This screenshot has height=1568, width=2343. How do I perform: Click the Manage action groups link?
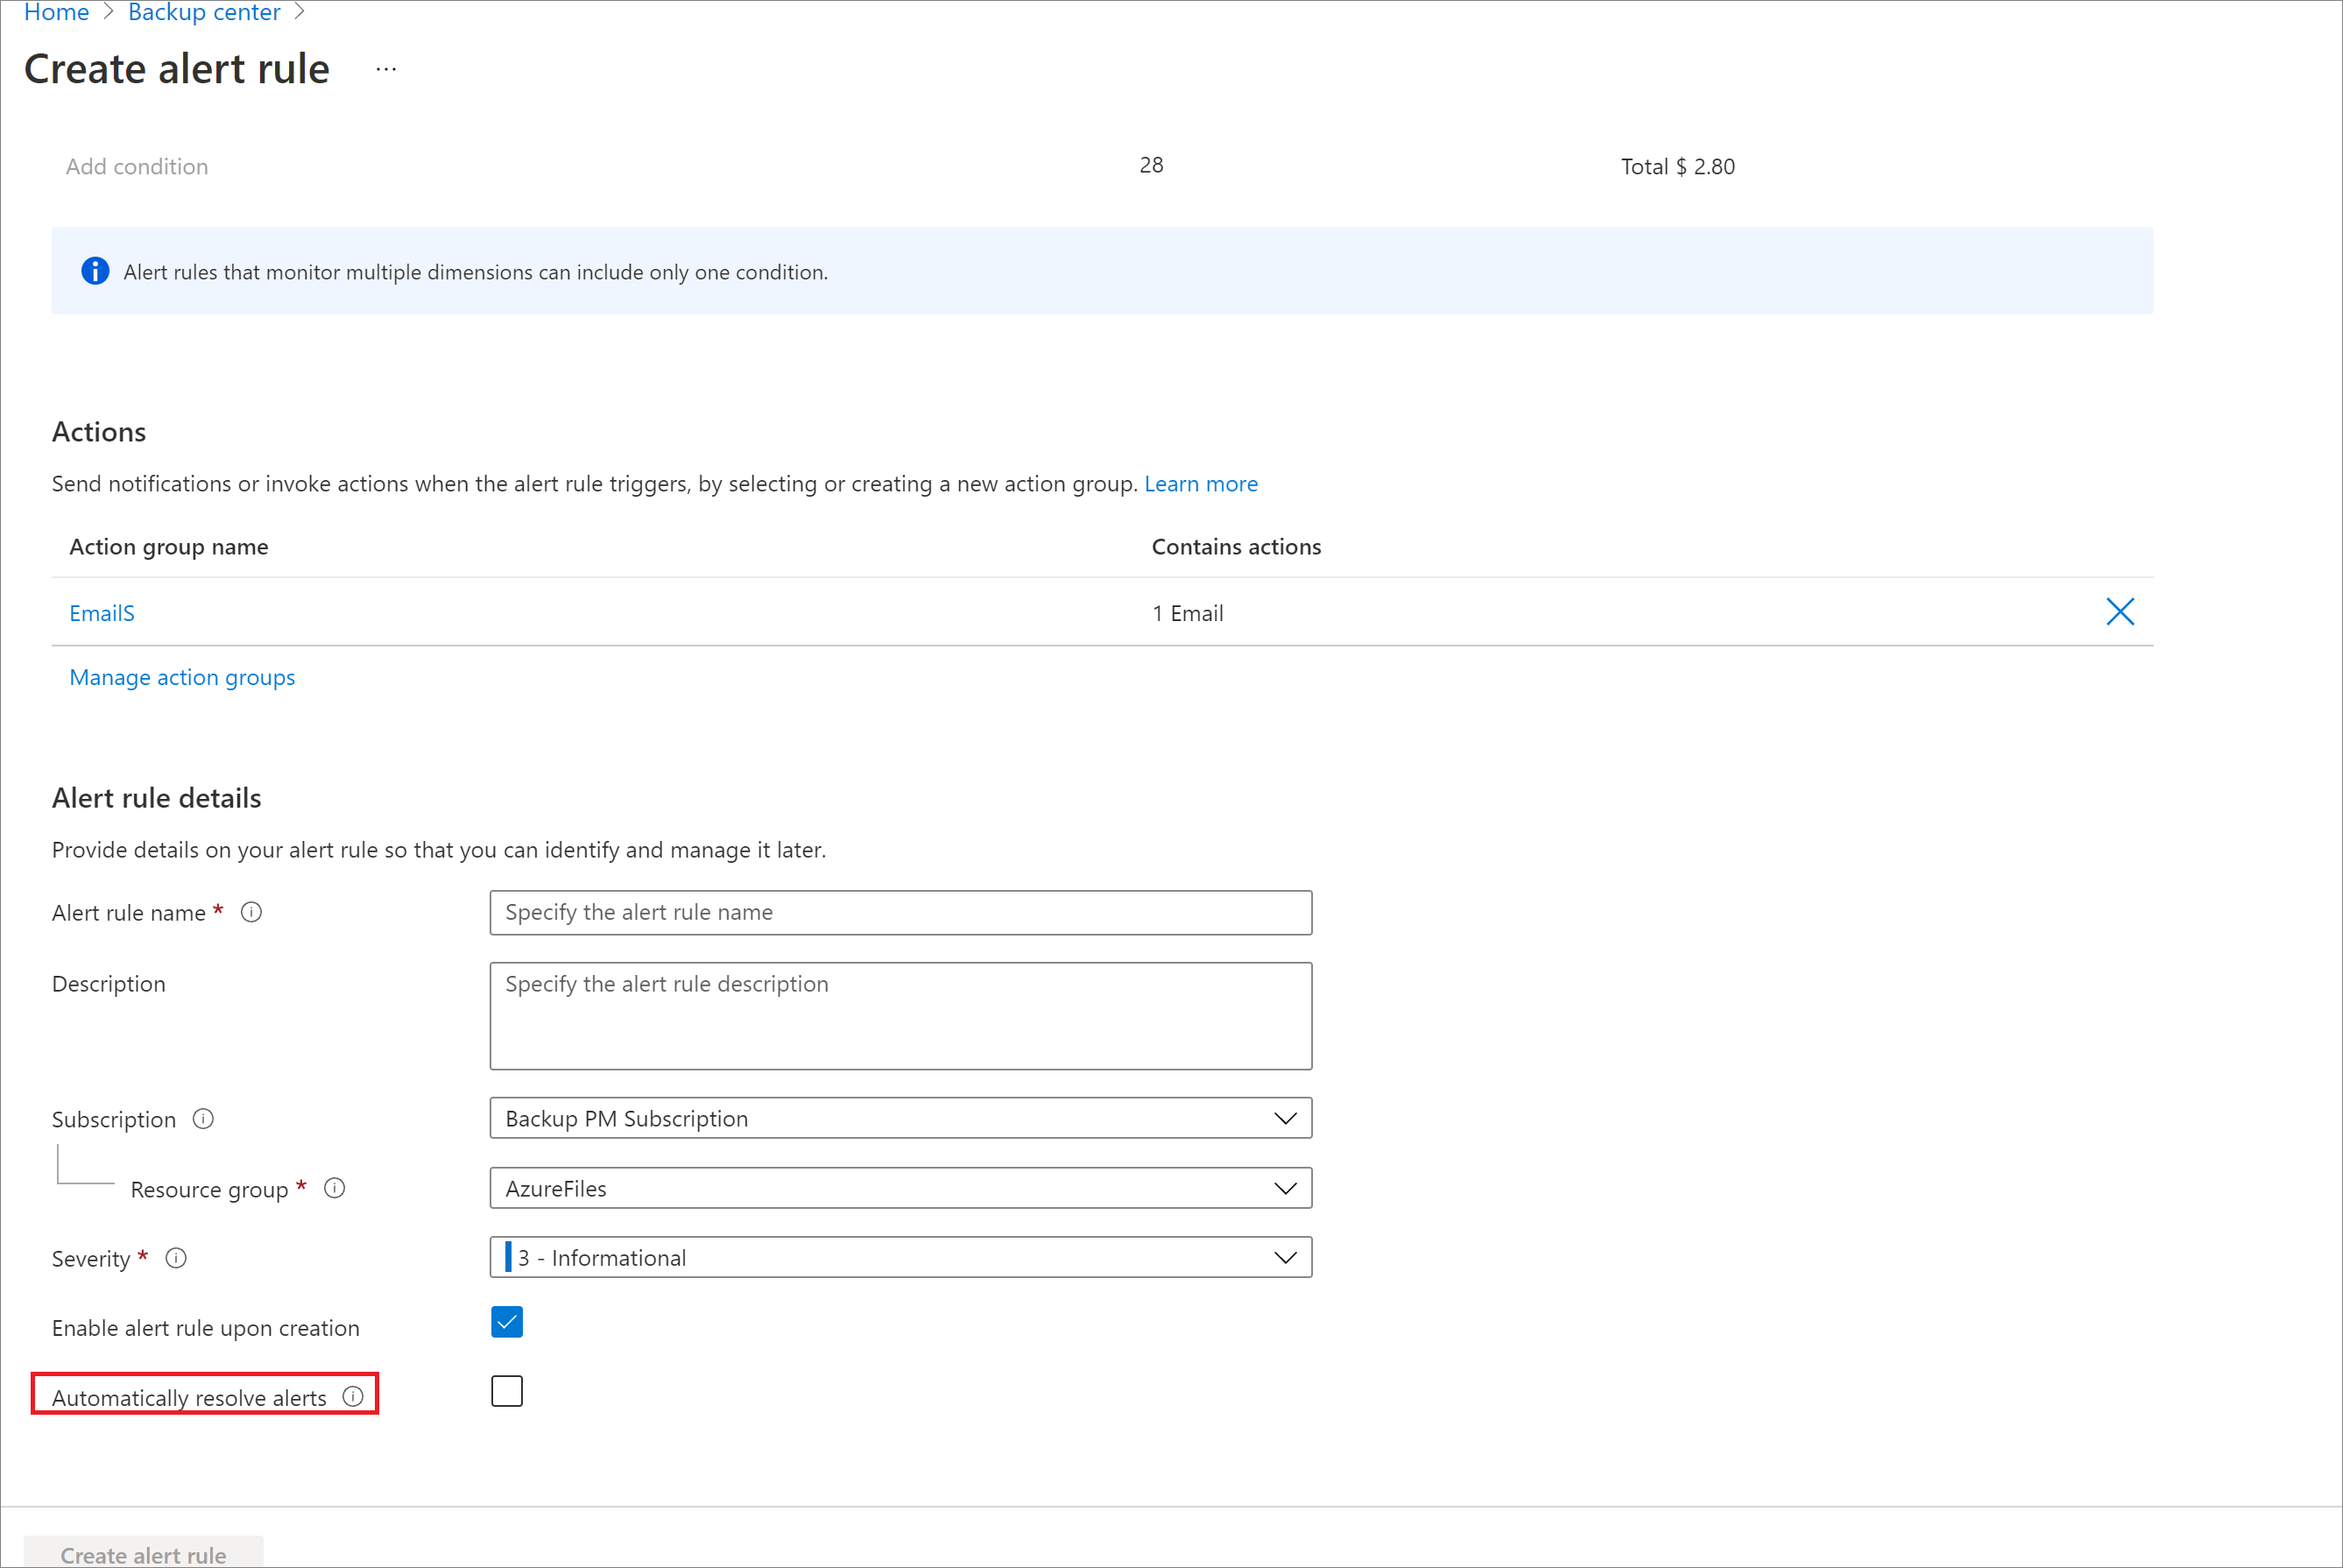click(180, 675)
